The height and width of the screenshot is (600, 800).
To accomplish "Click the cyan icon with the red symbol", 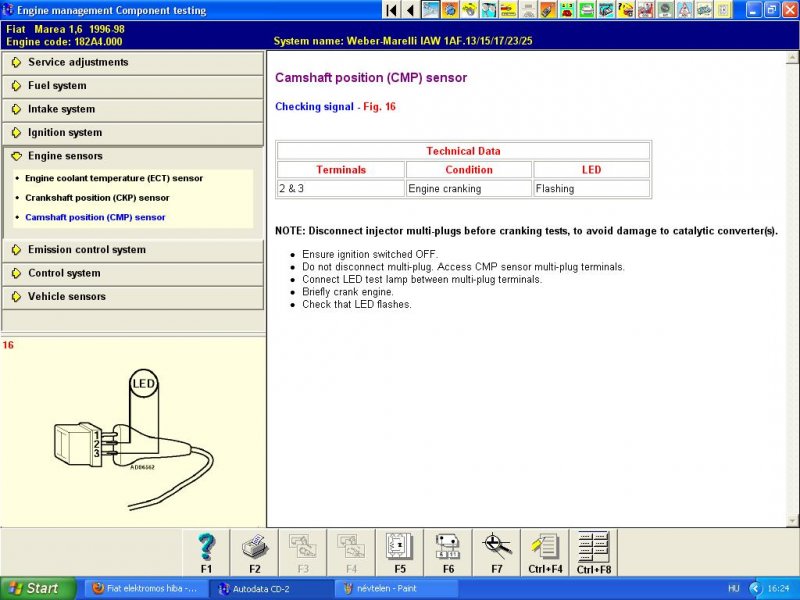I will 566,10.
